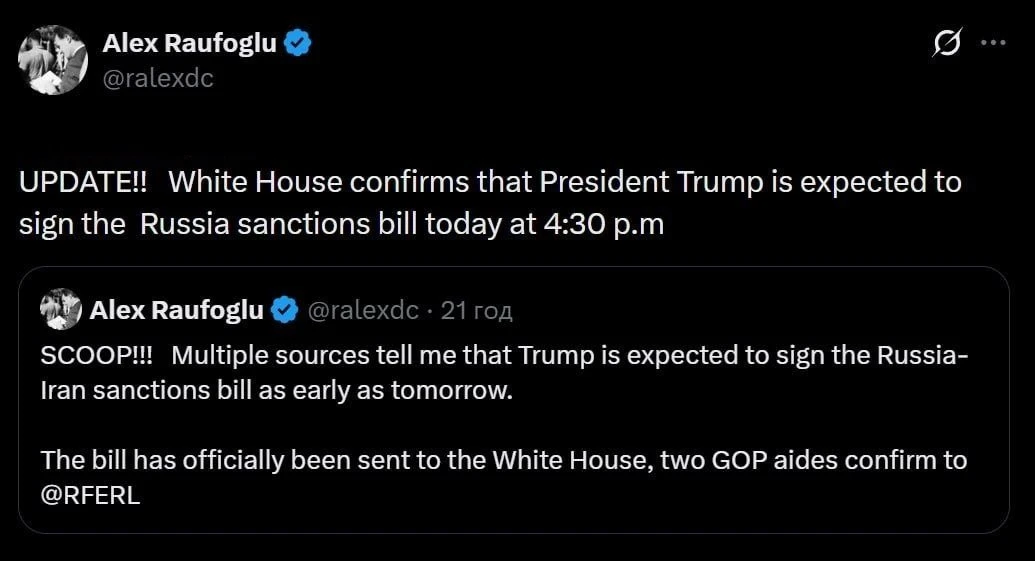Click The bill has officially been sent line
The width and height of the screenshot is (1035, 561).
pyautogui.click(x=504, y=460)
